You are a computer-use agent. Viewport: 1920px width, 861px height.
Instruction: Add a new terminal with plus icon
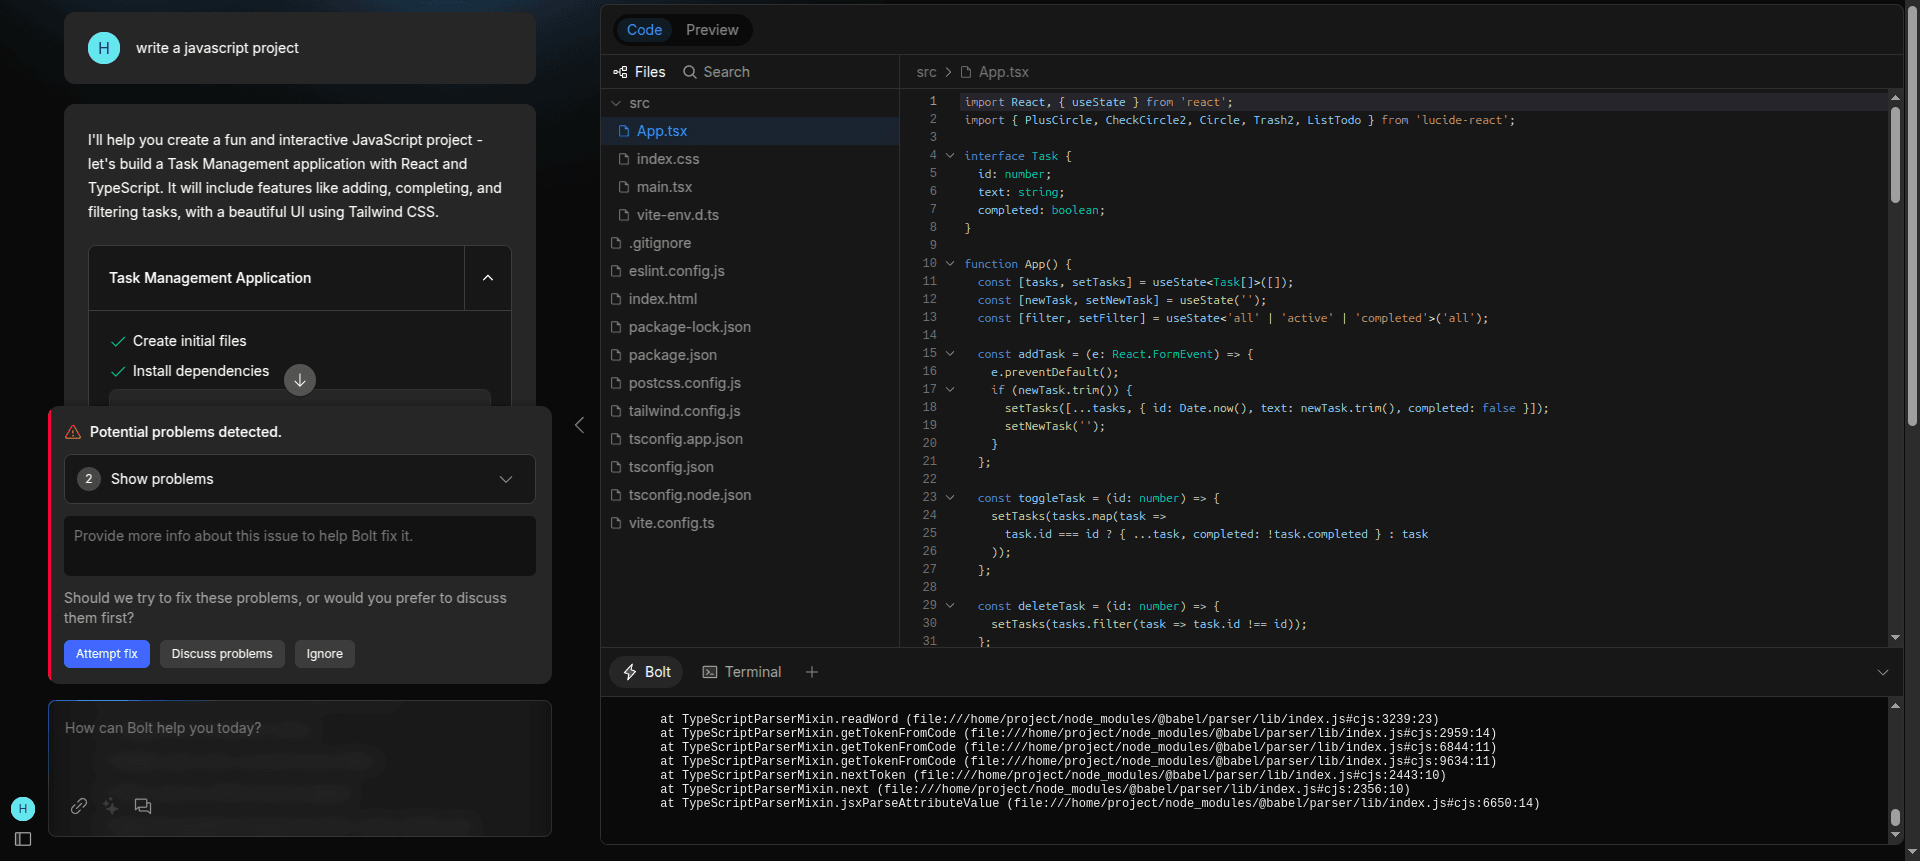[x=812, y=672]
